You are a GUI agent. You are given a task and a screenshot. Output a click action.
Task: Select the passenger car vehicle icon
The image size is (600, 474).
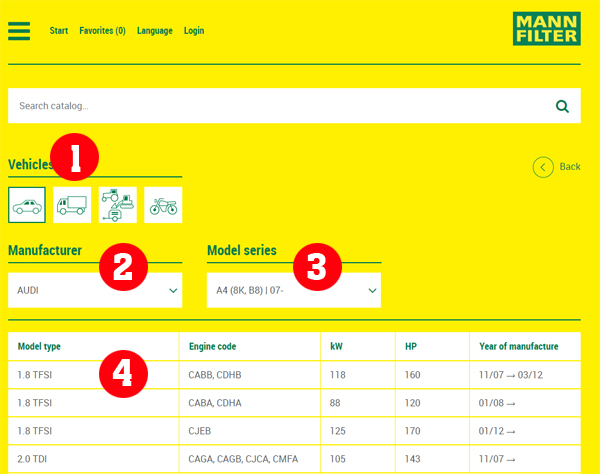point(27,205)
